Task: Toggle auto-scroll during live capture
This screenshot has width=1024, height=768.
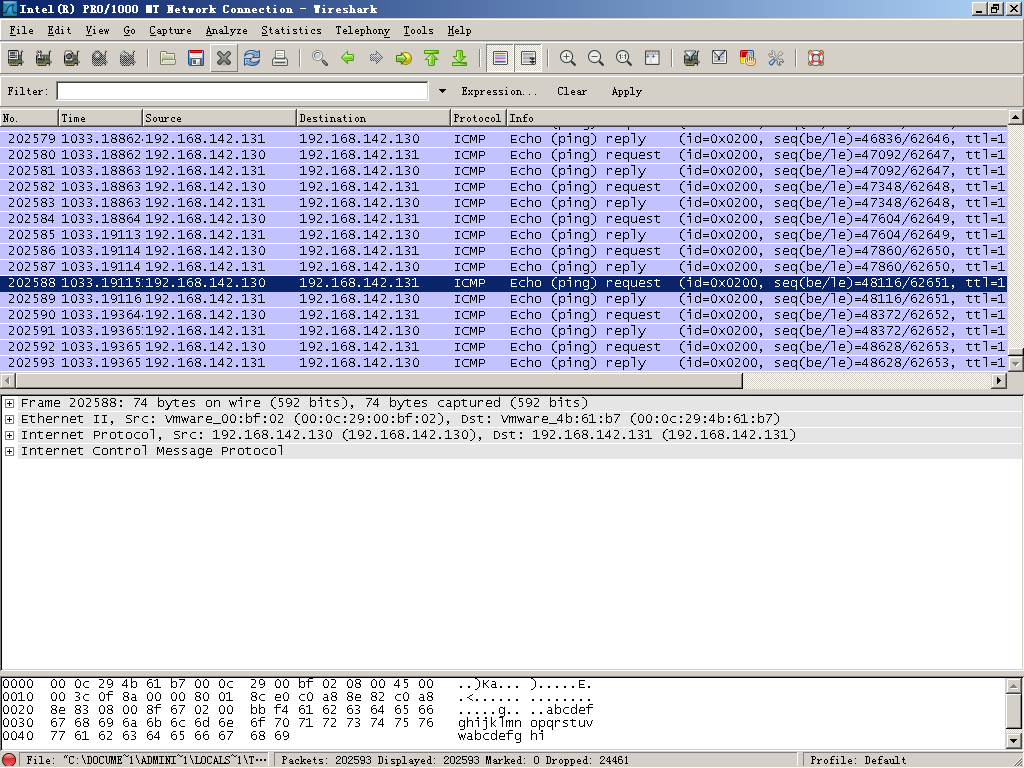Action: pyautogui.click(x=528, y=58)
